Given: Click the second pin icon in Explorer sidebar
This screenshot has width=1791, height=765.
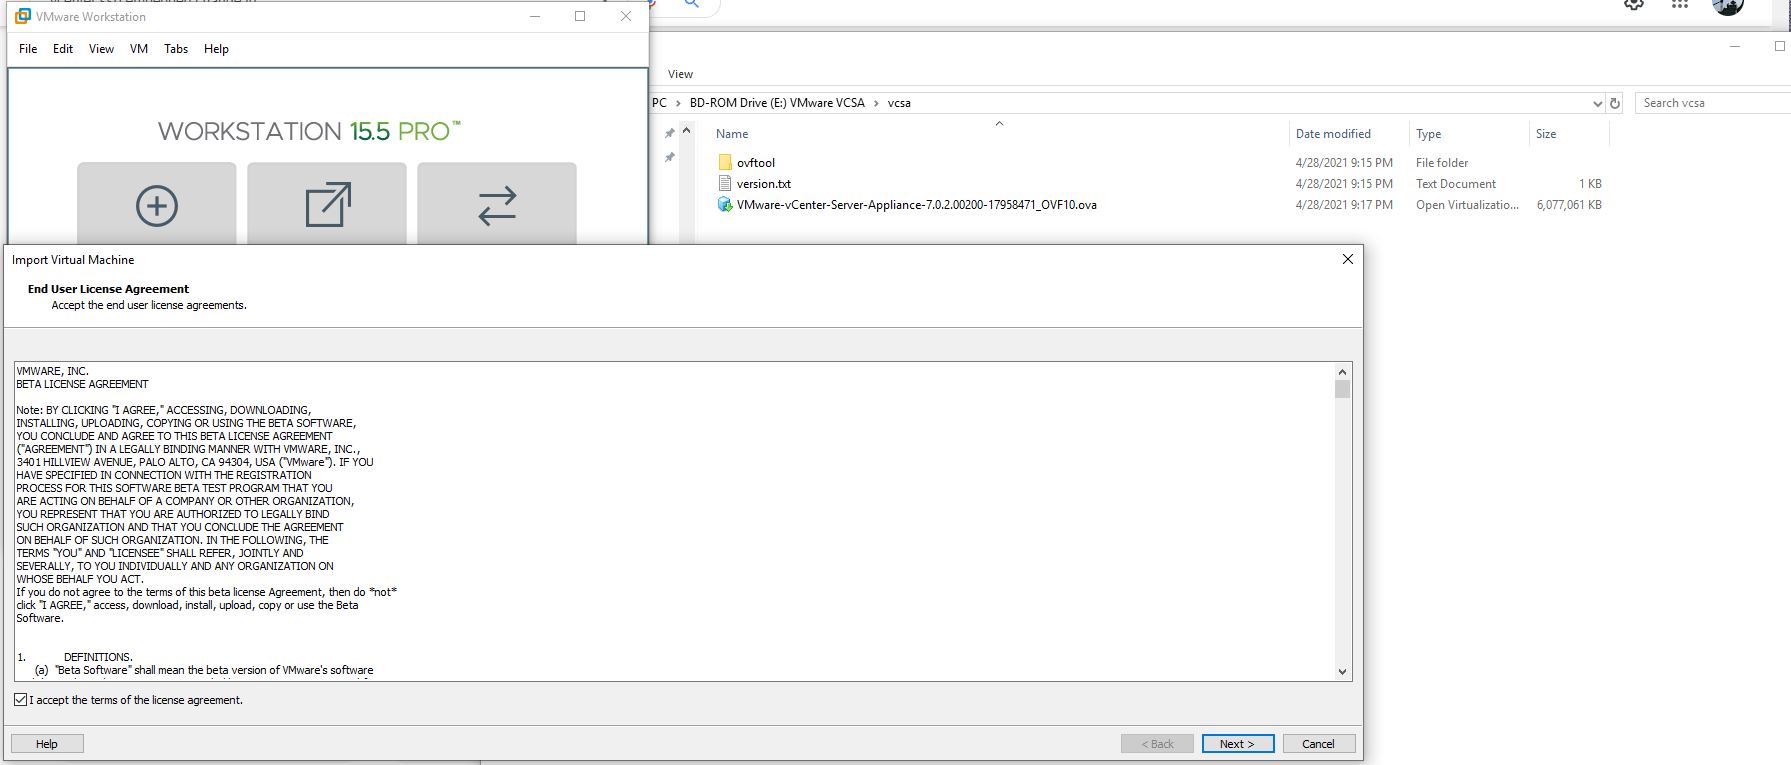Looking at the screenshot, I should [x=670, y=157].
